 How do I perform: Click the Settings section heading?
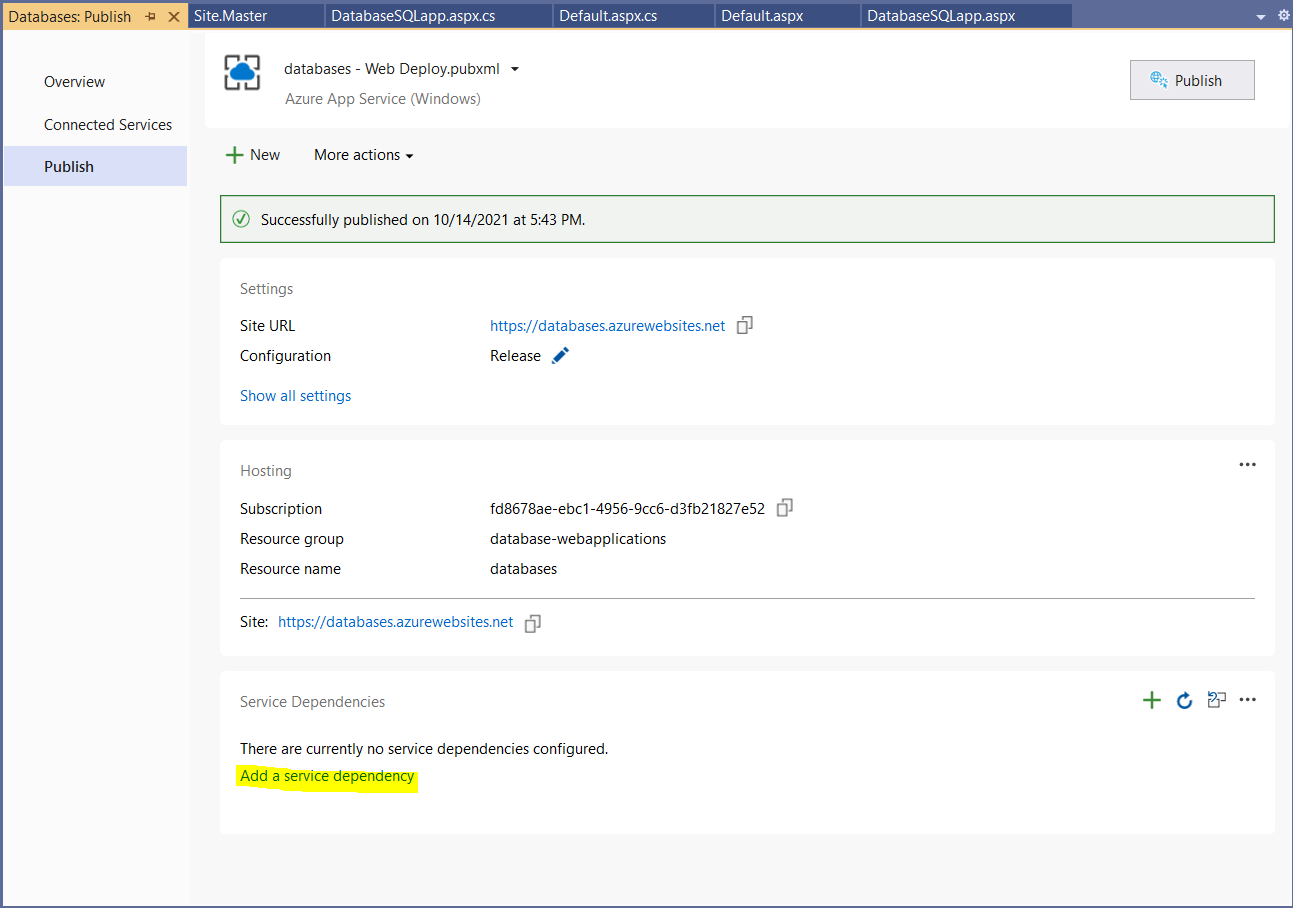tap(267, 289)
